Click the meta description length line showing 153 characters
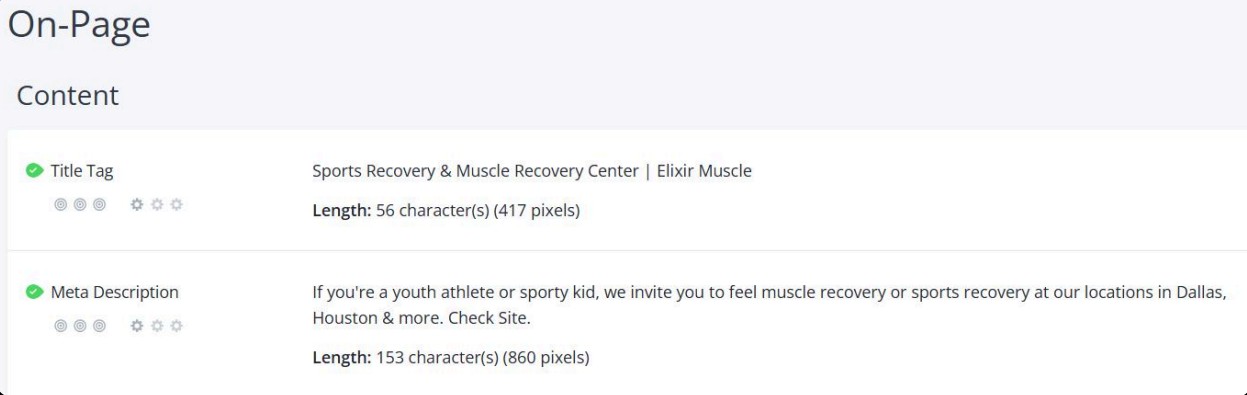The width and height of the screenshot is (1247, 395). pos(451,357)
